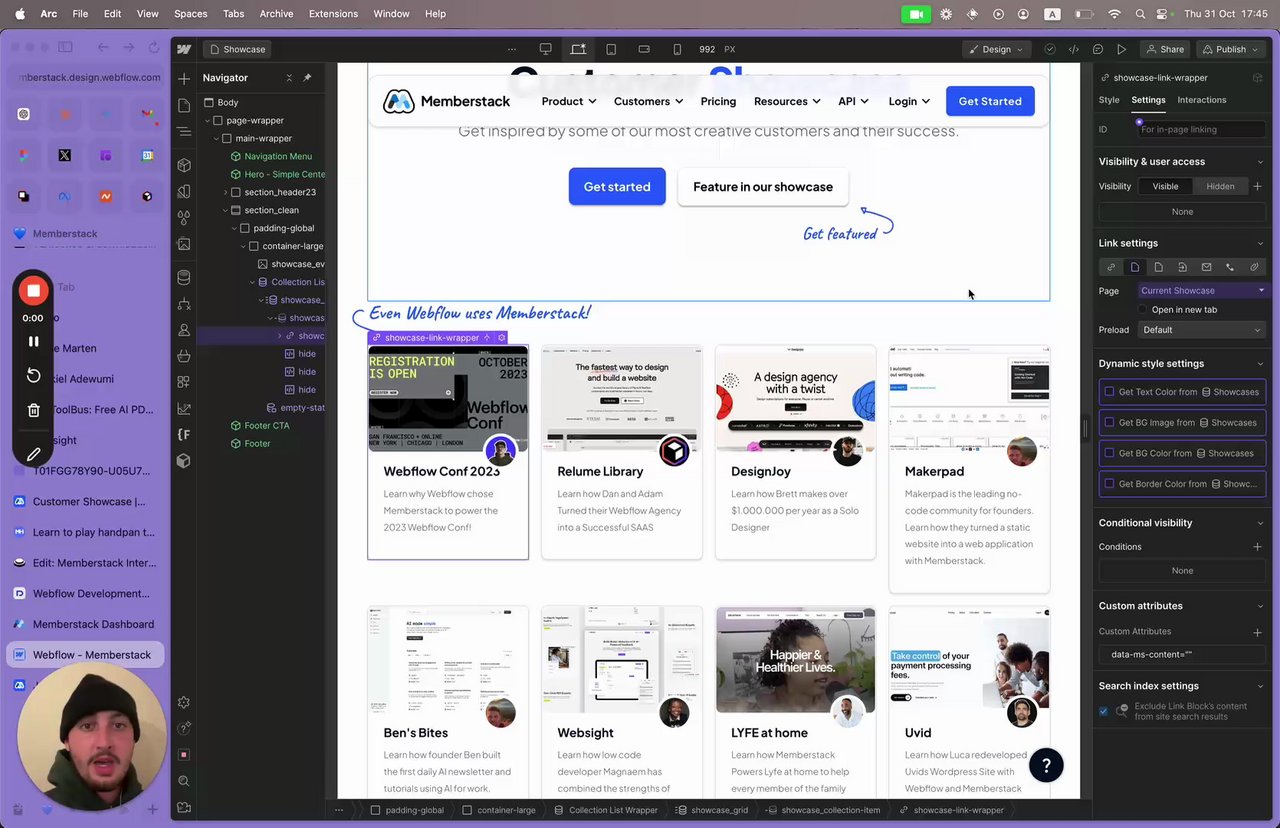
Task: Open the Apps panel icon
Action: [183, 382]
